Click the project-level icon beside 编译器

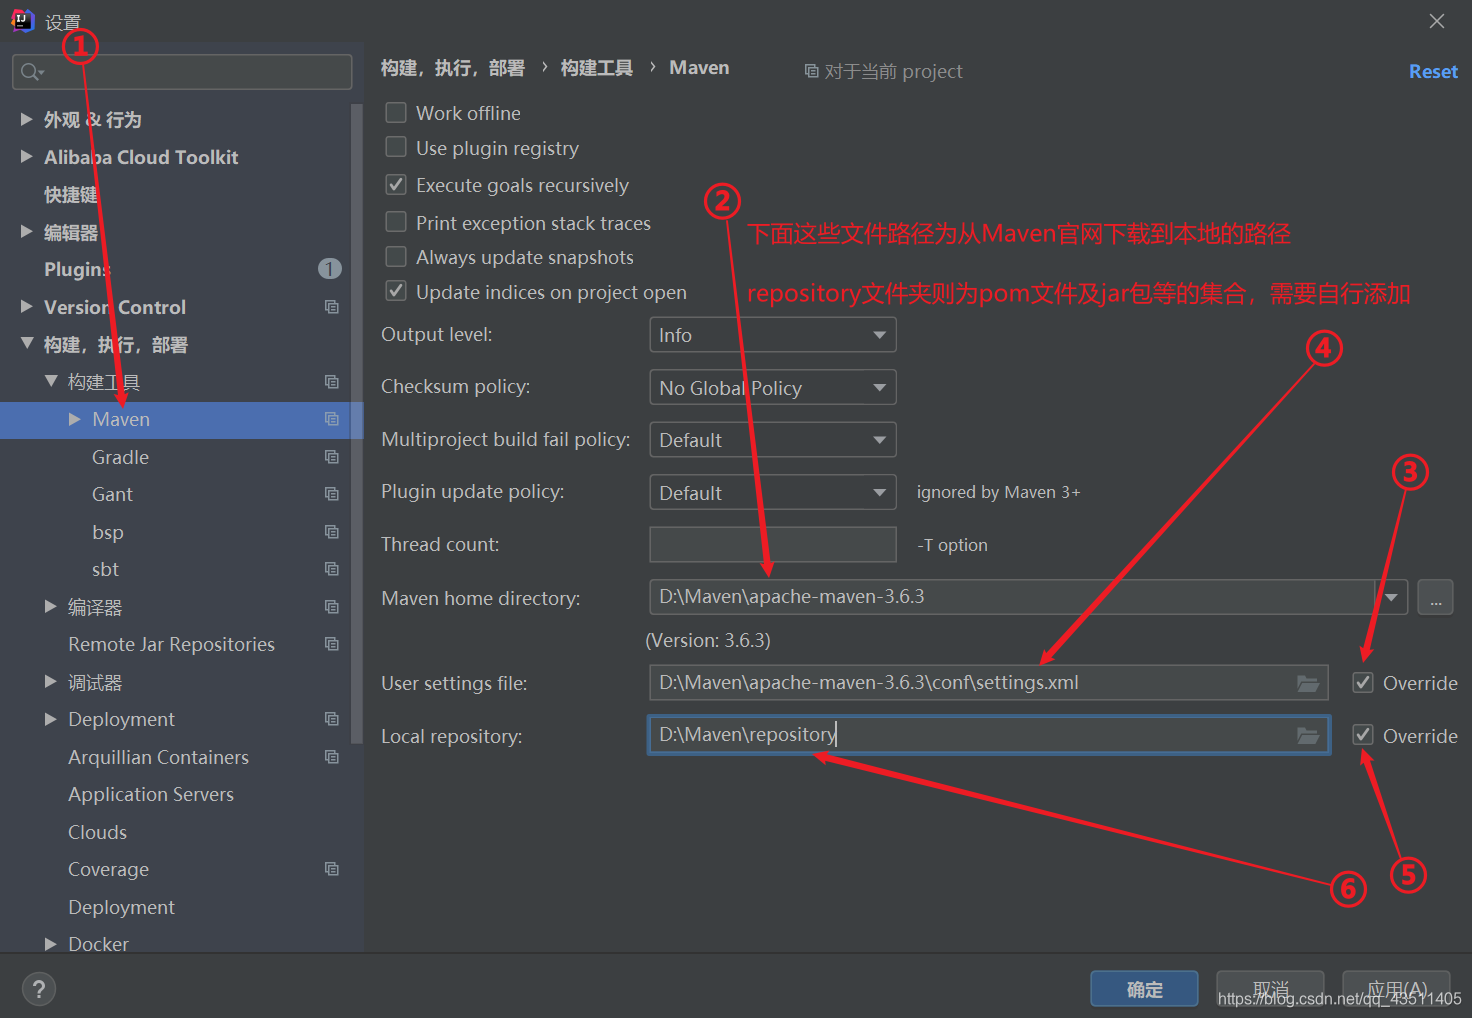coord(332,607)
